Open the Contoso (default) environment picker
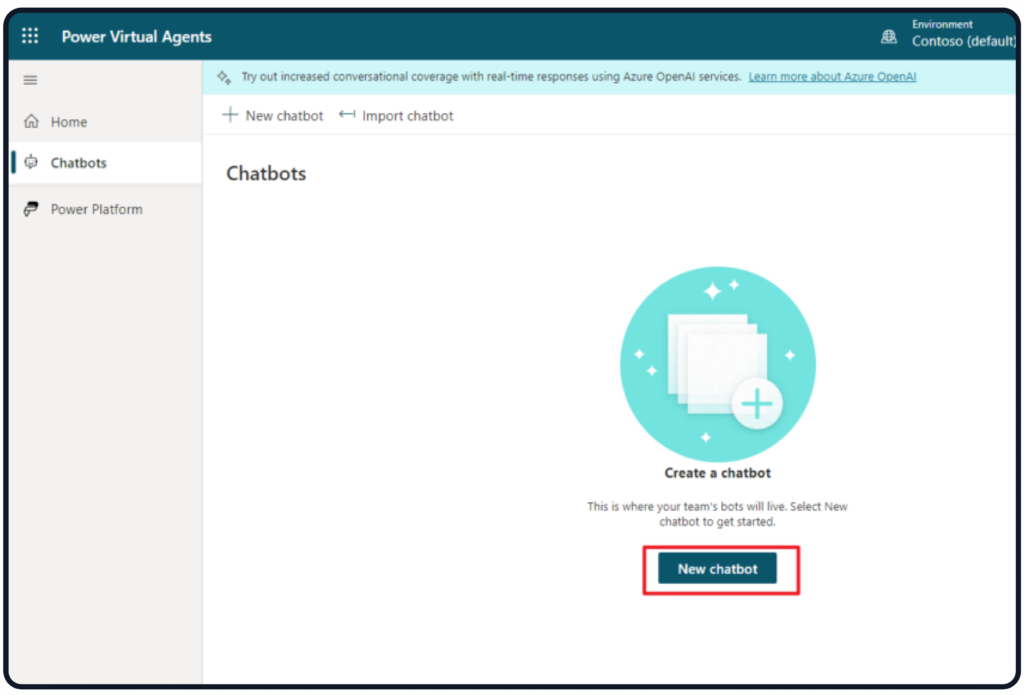 click(963, 41)
